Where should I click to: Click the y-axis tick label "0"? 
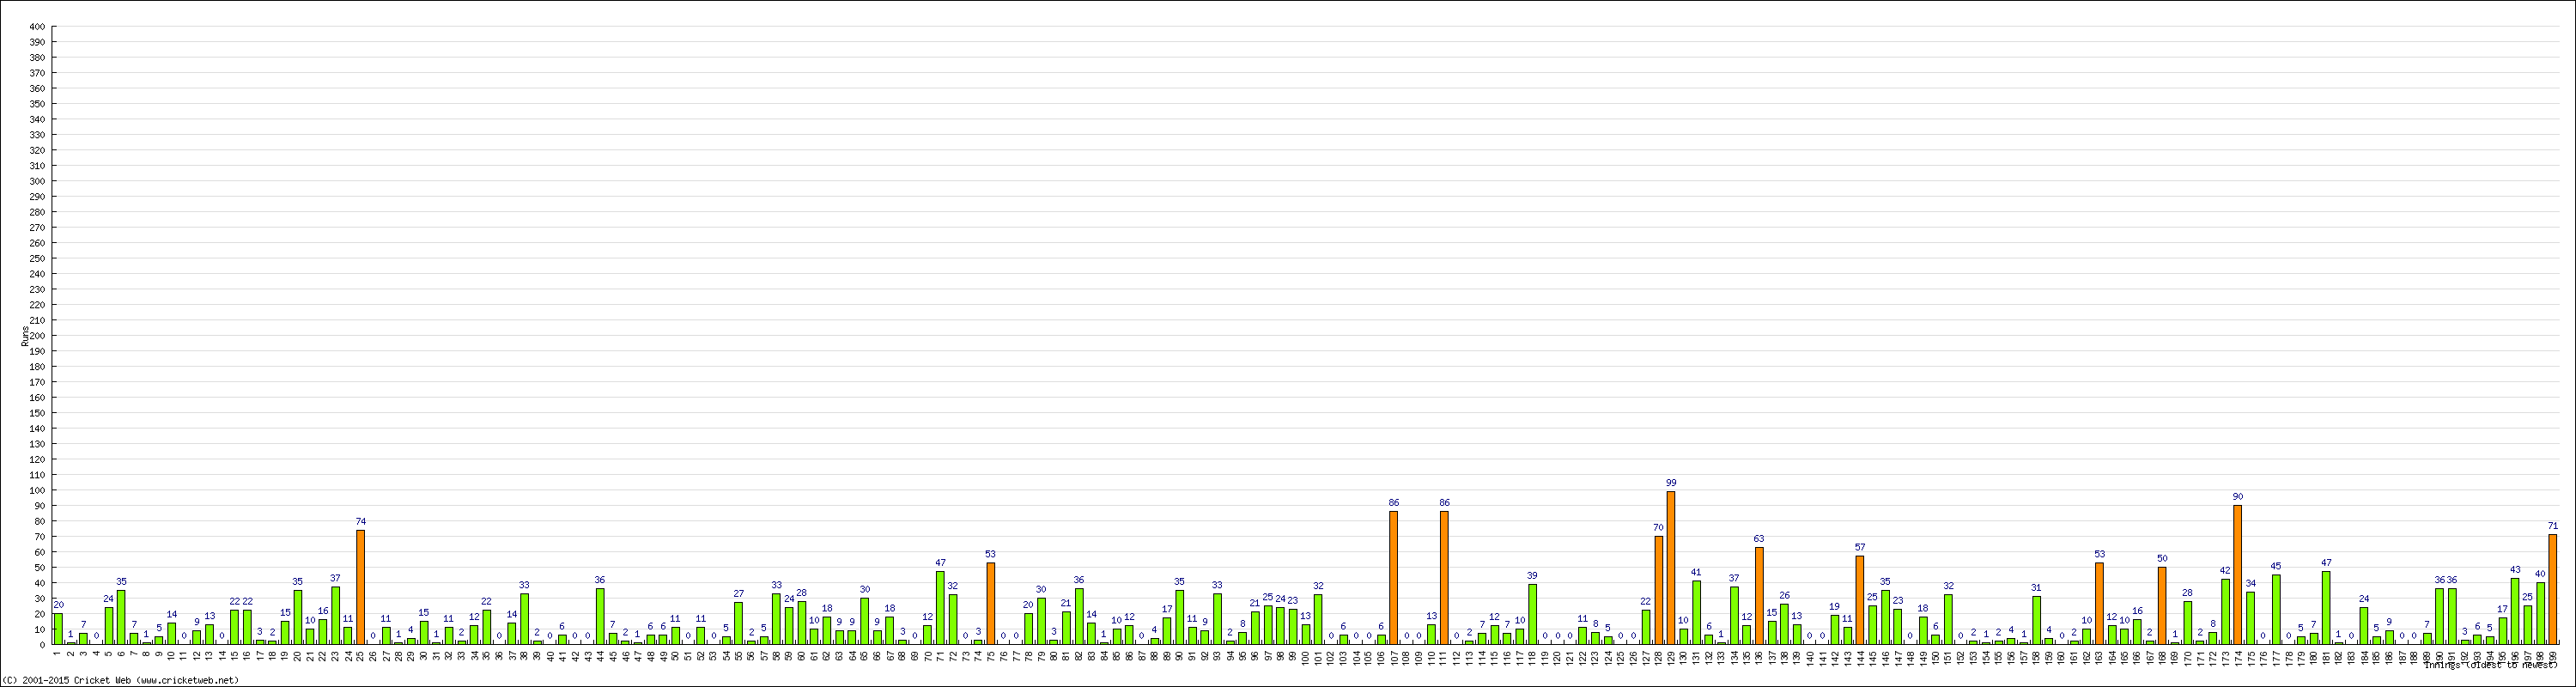(x=42, y=644)
